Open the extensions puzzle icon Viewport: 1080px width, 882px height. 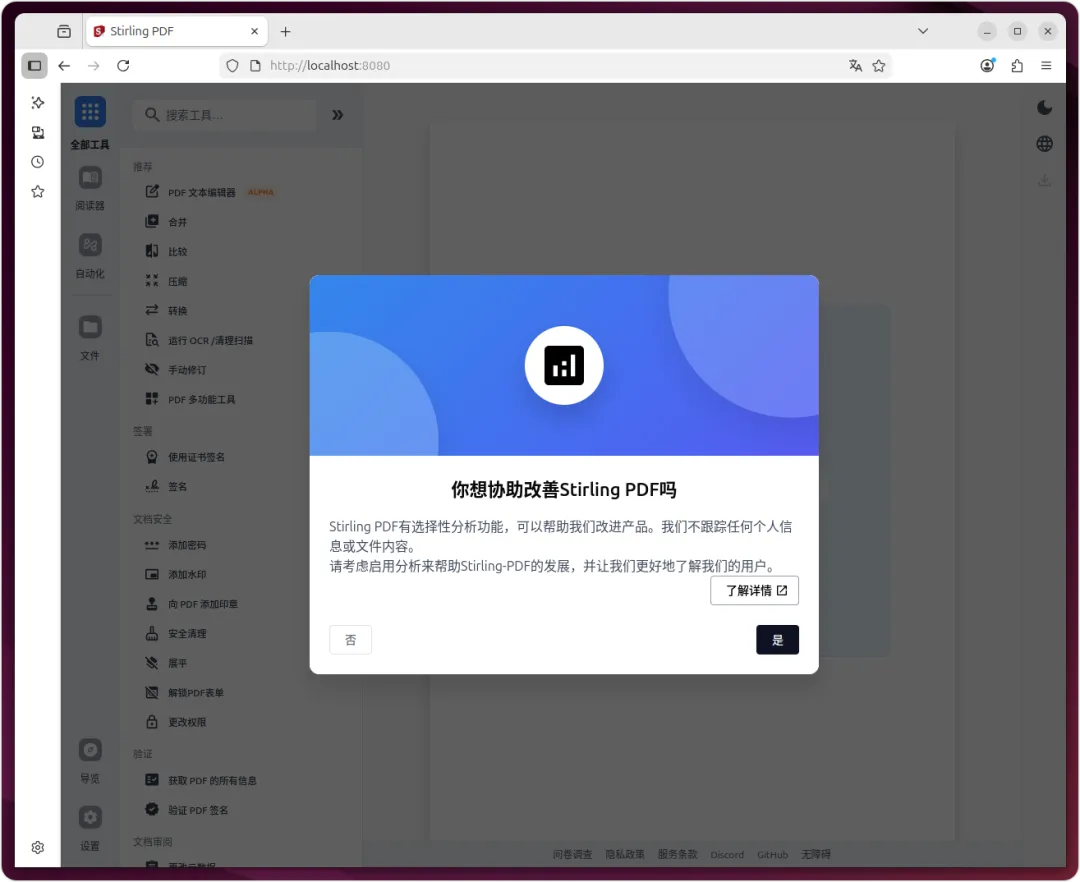[x=1017, y=65]
